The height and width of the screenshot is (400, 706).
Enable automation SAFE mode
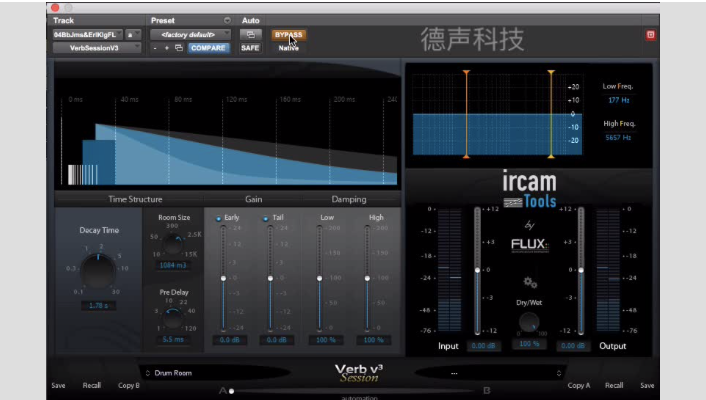pyautogui.click(x=250, y=48)
